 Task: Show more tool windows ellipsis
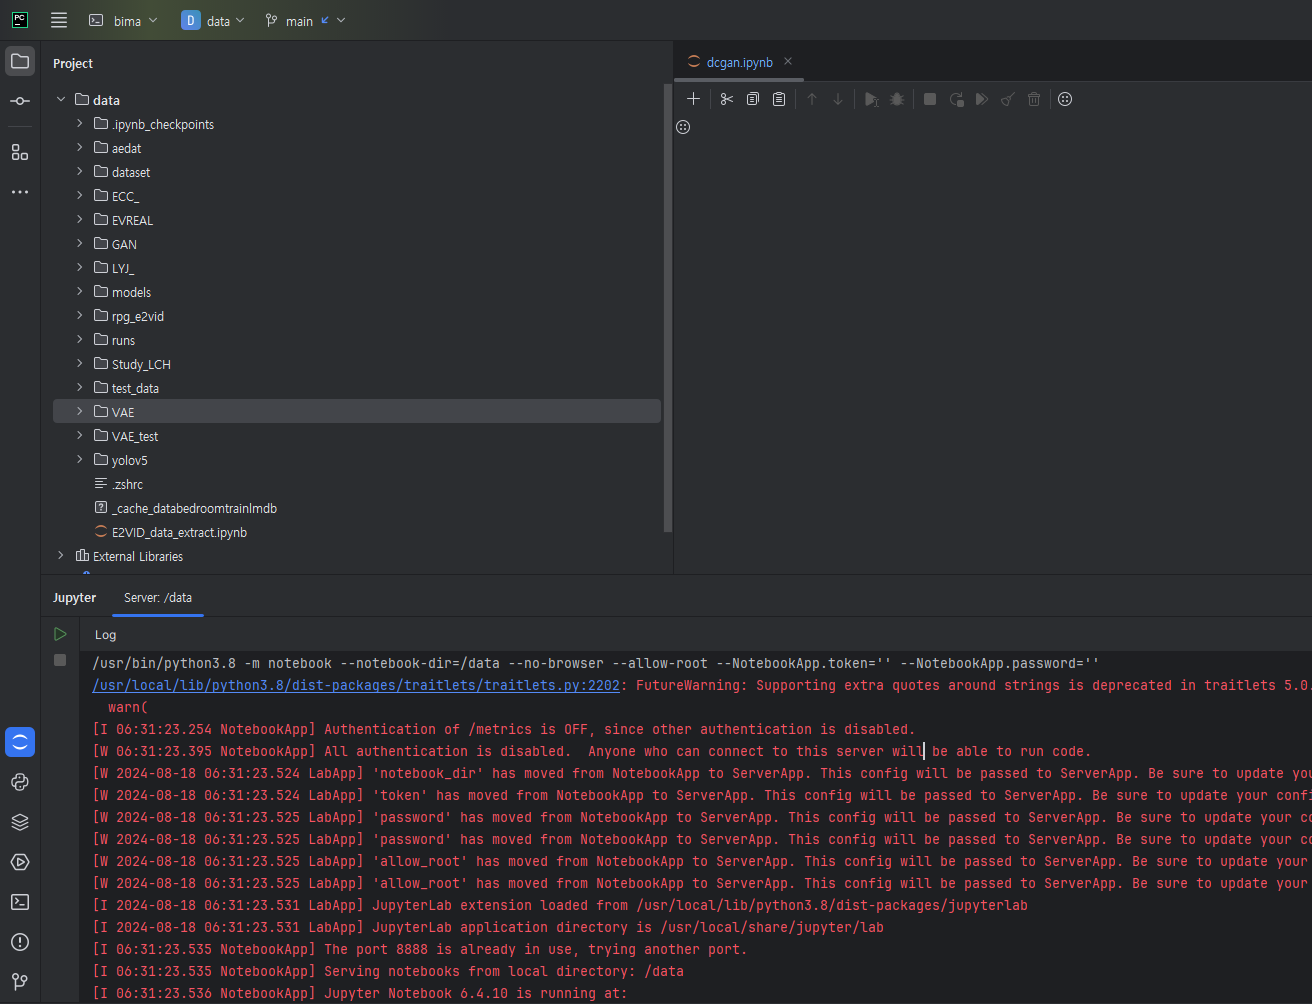point(20,191)
